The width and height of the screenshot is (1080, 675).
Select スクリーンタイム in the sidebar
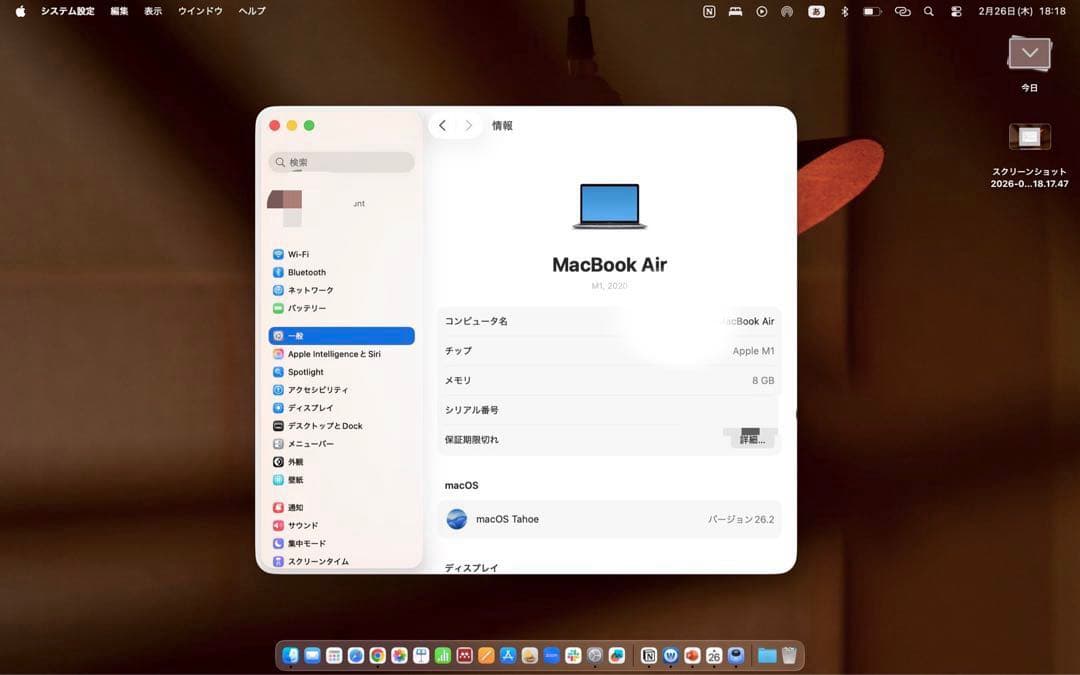(342, 561)
